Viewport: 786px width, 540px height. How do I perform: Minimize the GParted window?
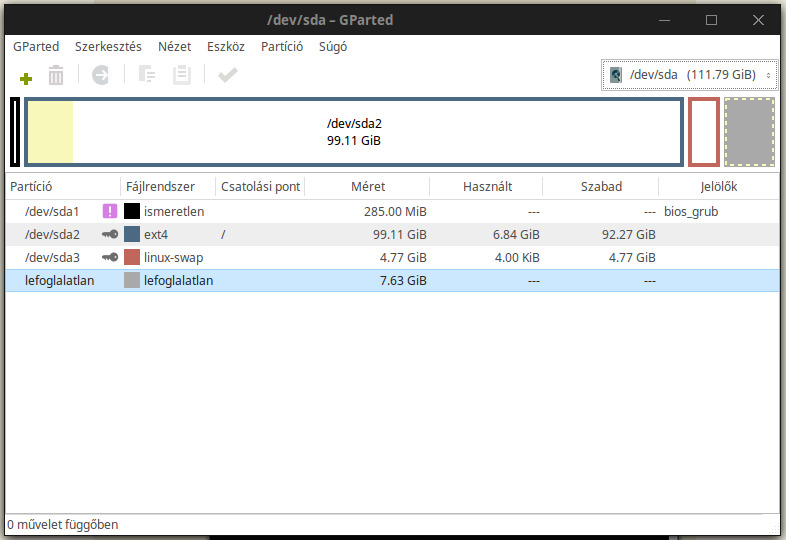664,20
